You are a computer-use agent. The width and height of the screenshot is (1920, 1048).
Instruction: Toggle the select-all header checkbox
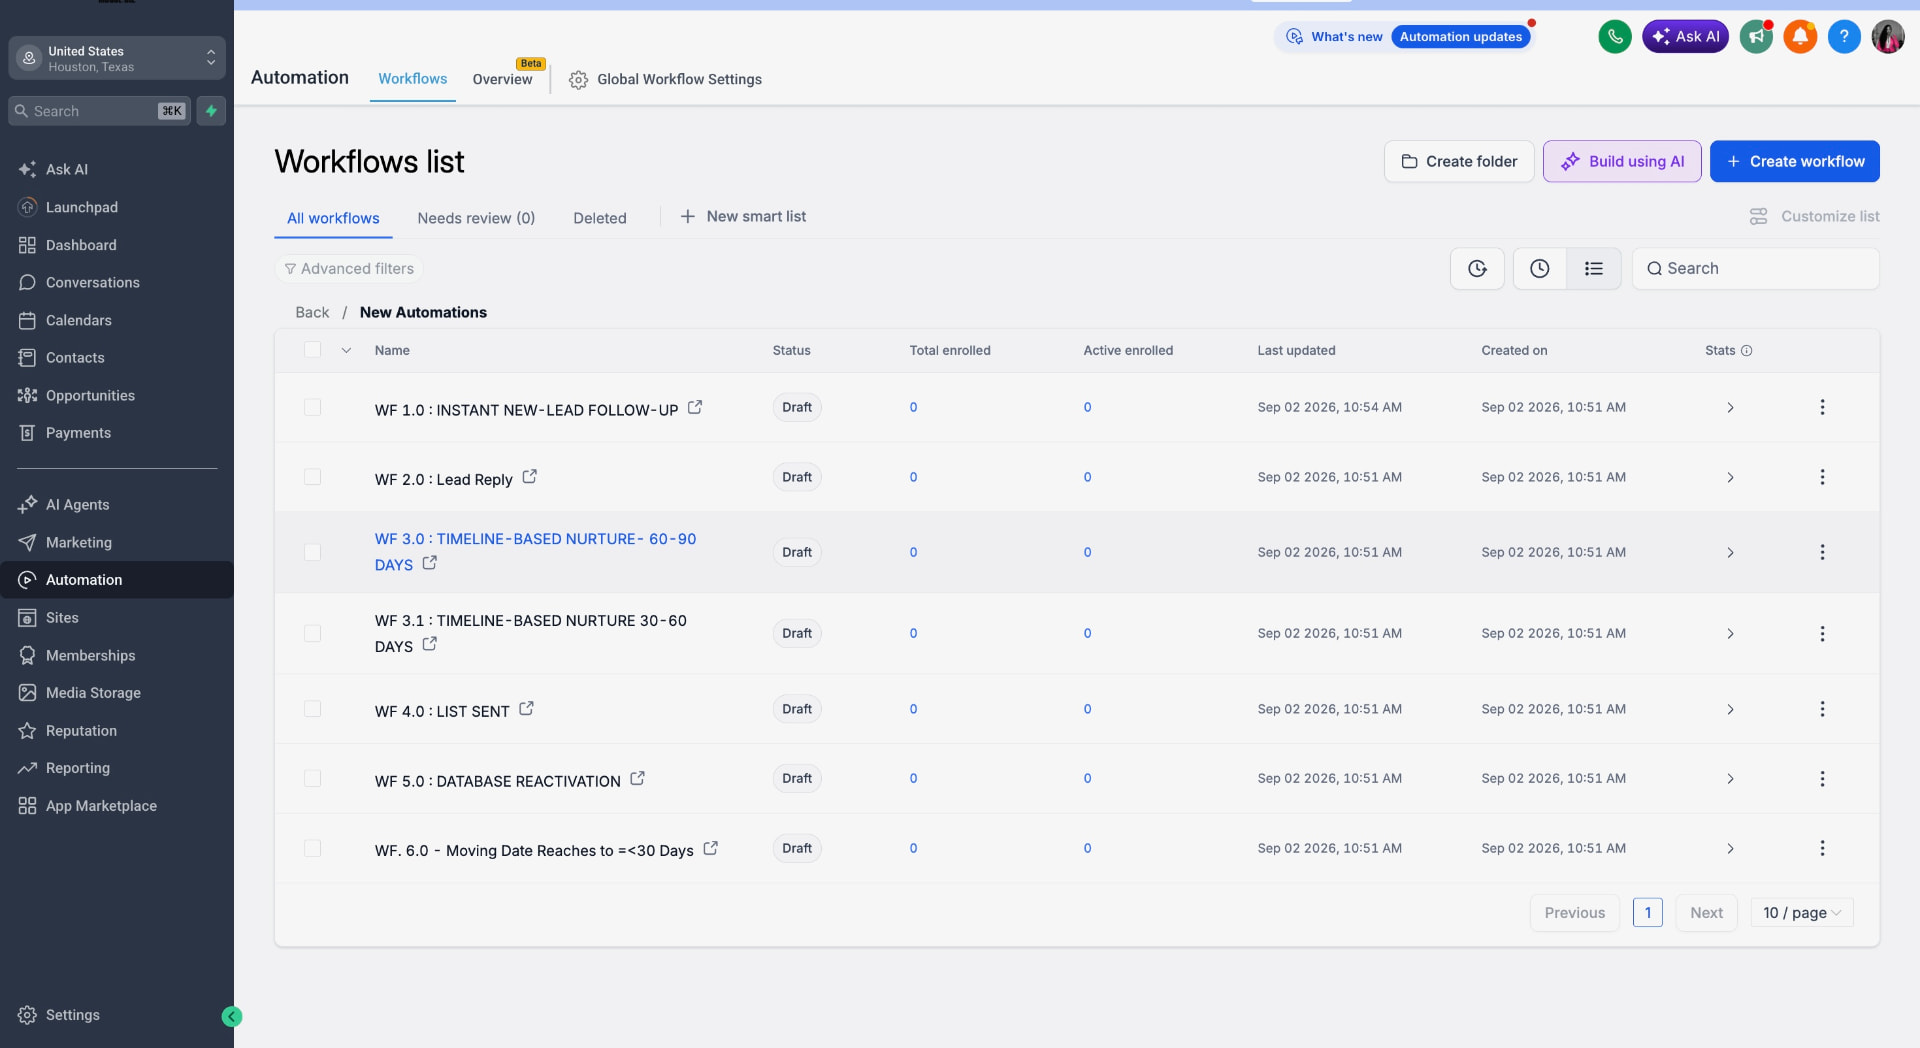pyautogui.click(x=313, y=350)
